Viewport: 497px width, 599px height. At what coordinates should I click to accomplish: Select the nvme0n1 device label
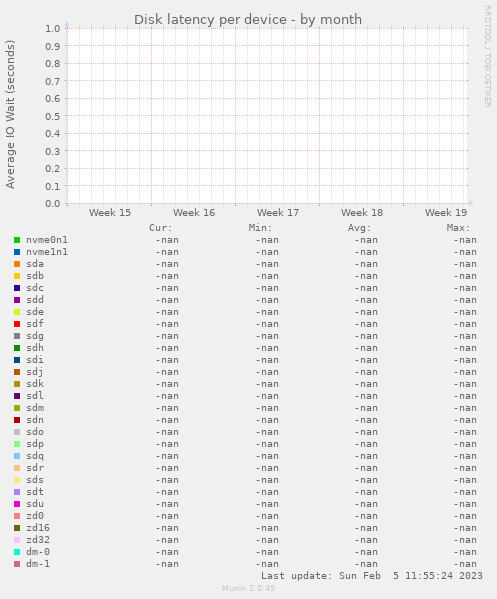47,240
